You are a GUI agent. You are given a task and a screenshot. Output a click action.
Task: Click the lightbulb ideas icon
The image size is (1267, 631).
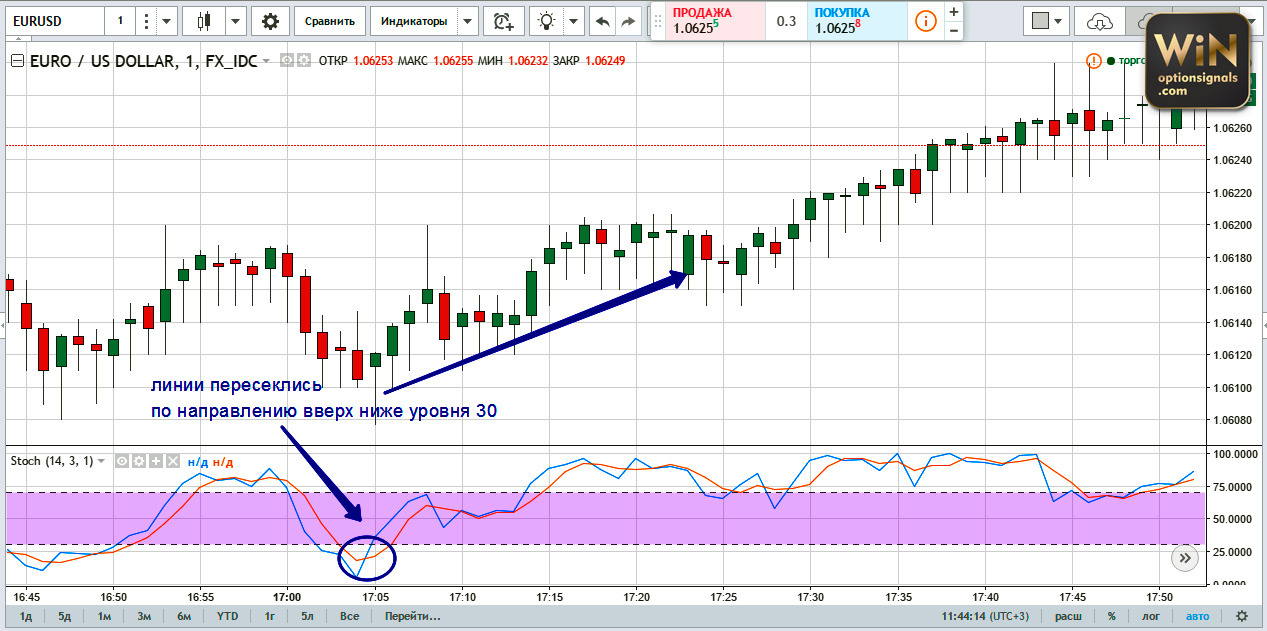point(545,20)
